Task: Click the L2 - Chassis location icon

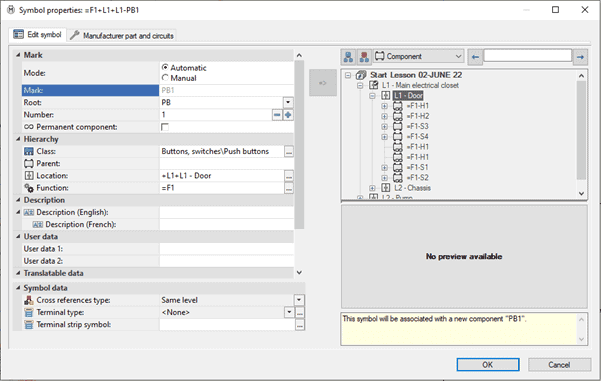Action: pyautogui.click(x=386, y=188)
